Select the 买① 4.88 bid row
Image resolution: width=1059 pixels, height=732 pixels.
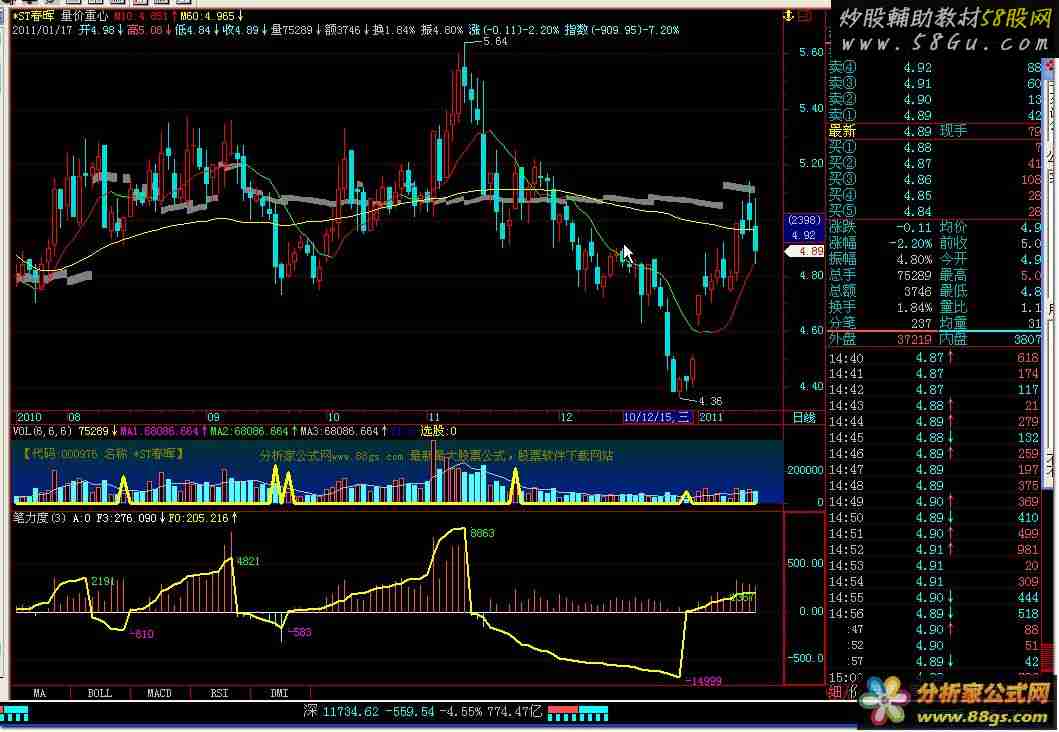click(935, 147)
